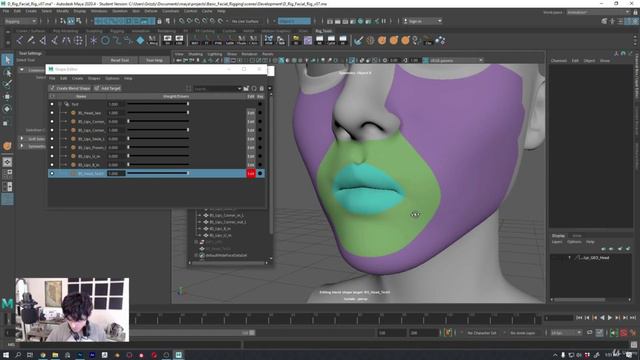Click red Edit button on BS_Head_Teeth row
This screenshot has width=640, height=360.
pos(251,173)
